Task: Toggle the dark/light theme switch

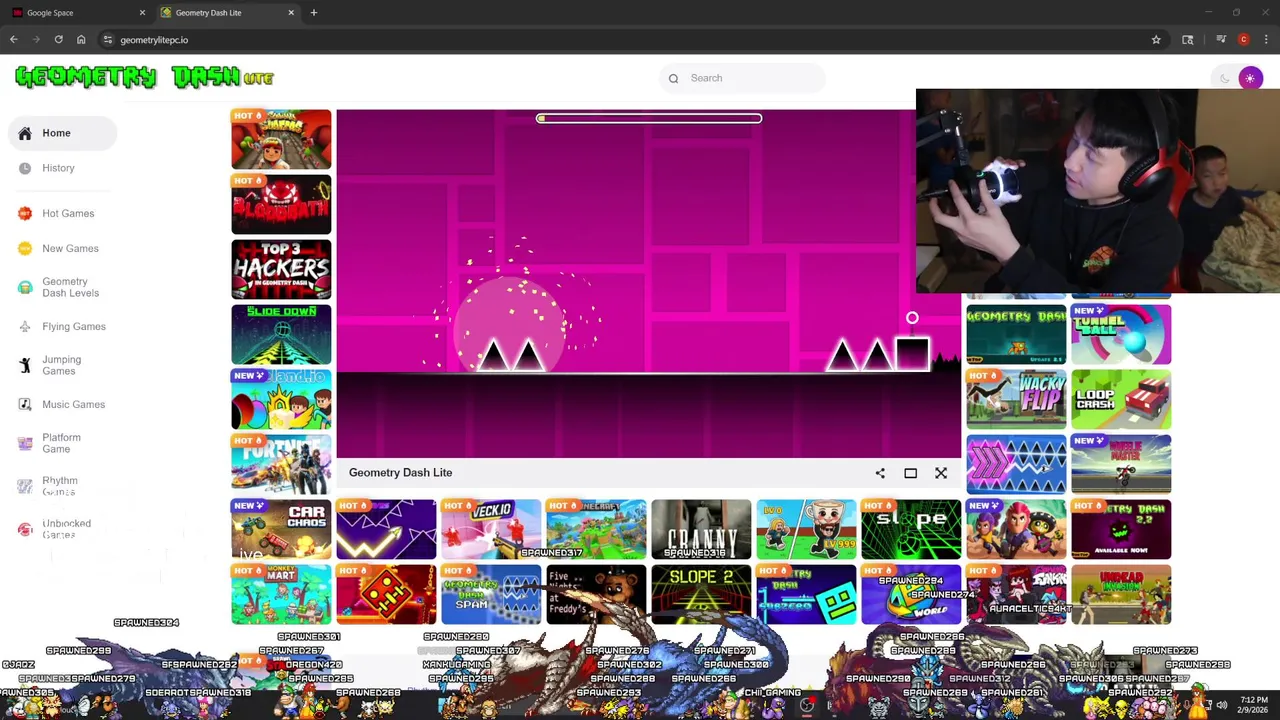Action: 1238,78
